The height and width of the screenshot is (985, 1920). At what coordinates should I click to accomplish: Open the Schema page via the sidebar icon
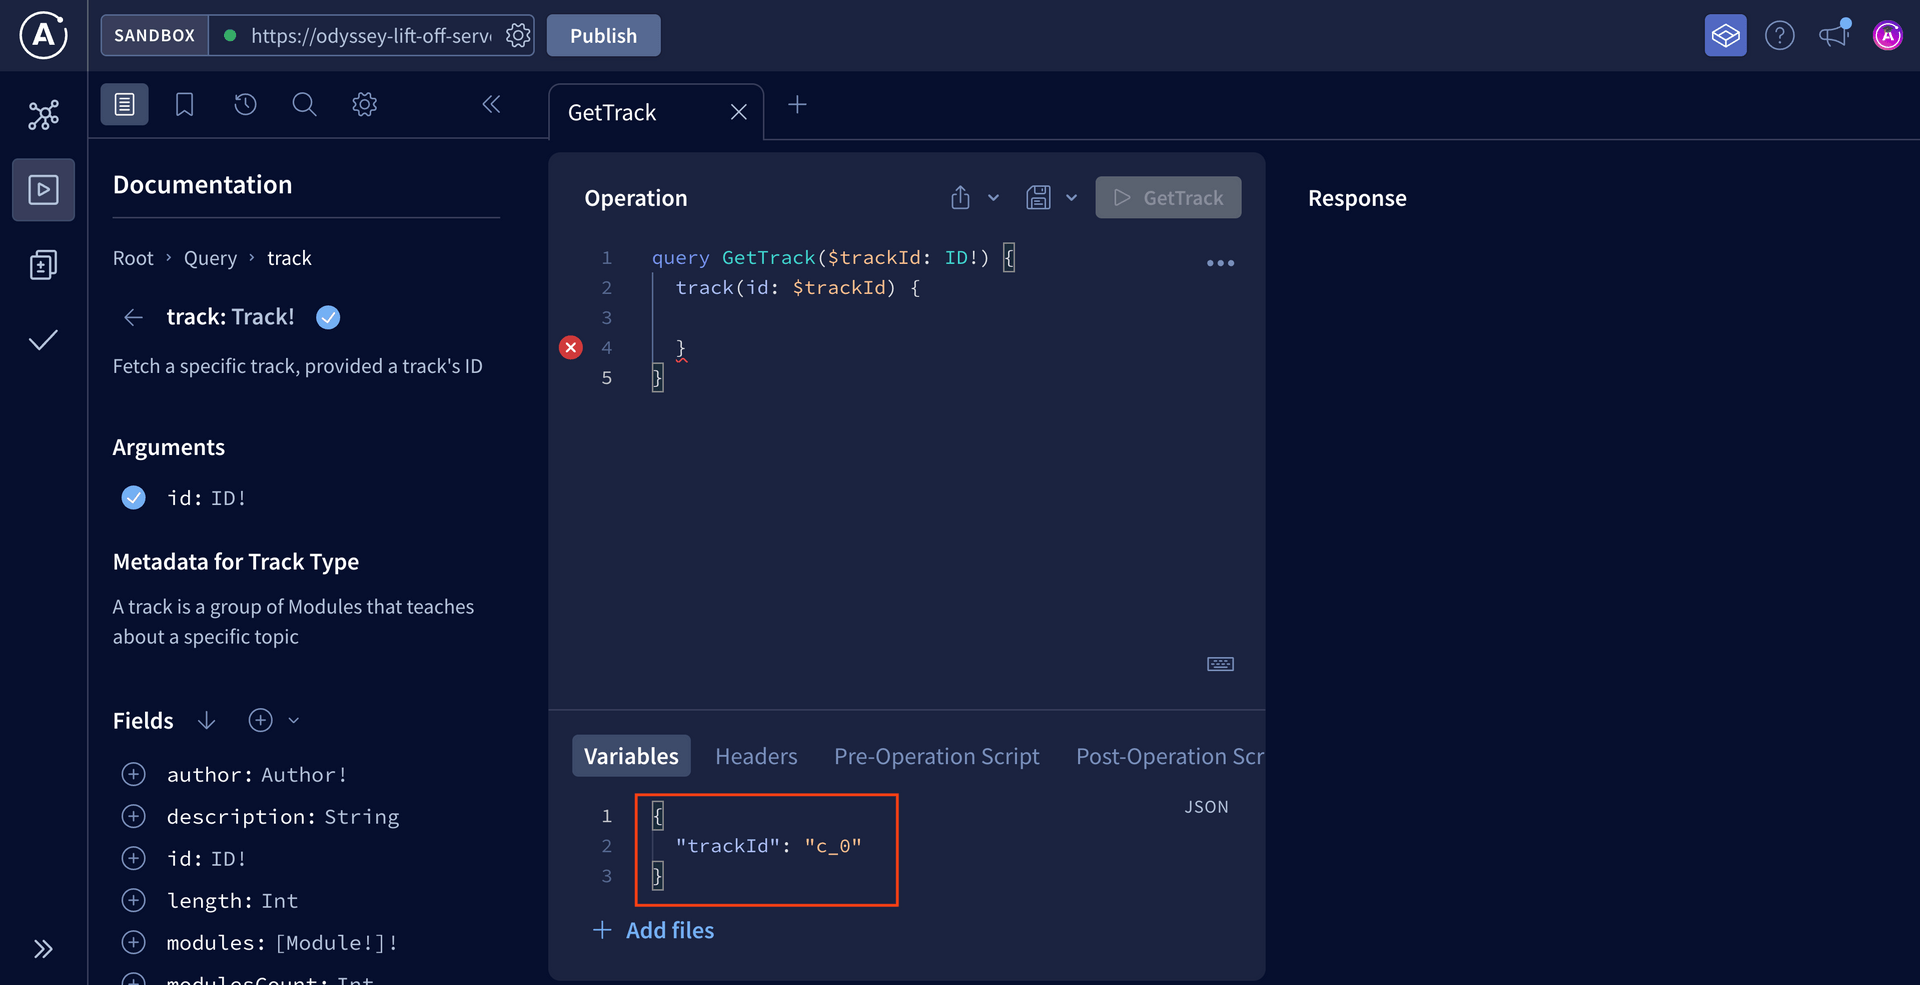coord(43,264)
